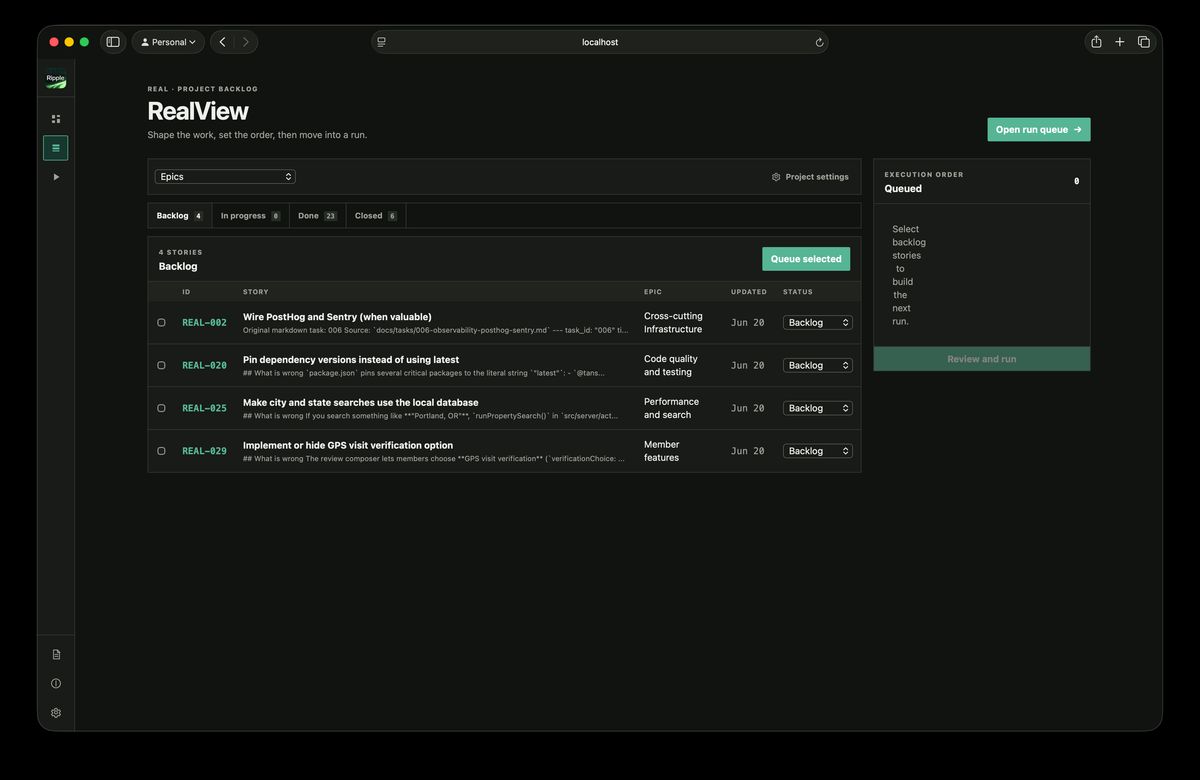The image size is (1200, 780).
Task: Click the STATUS column header
Action: 798,292
